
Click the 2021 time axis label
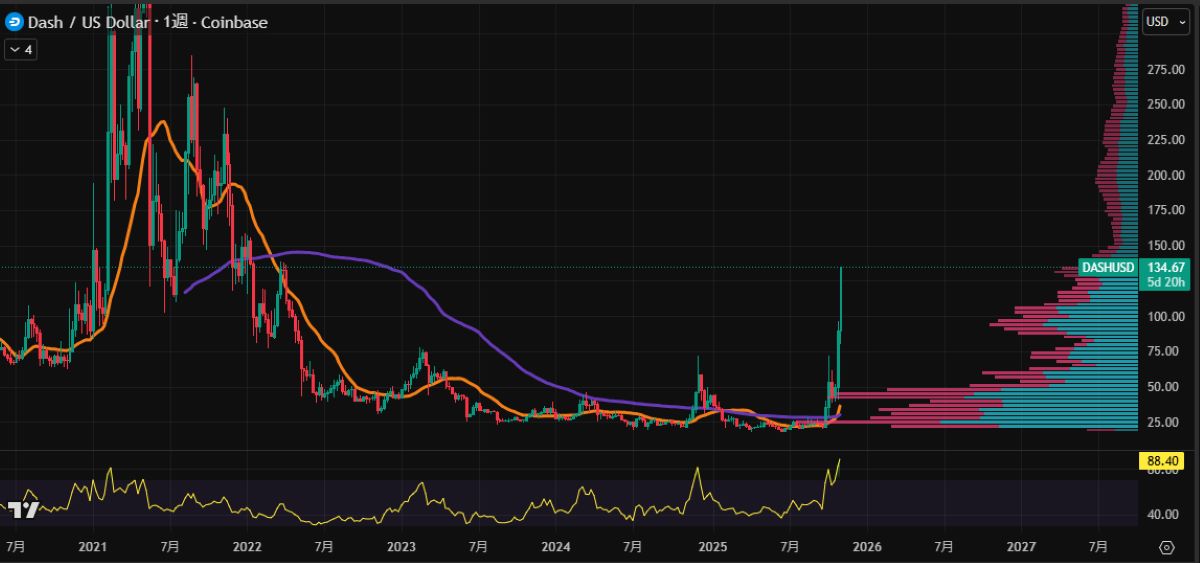pyautogui.click(x=92, y=547)
